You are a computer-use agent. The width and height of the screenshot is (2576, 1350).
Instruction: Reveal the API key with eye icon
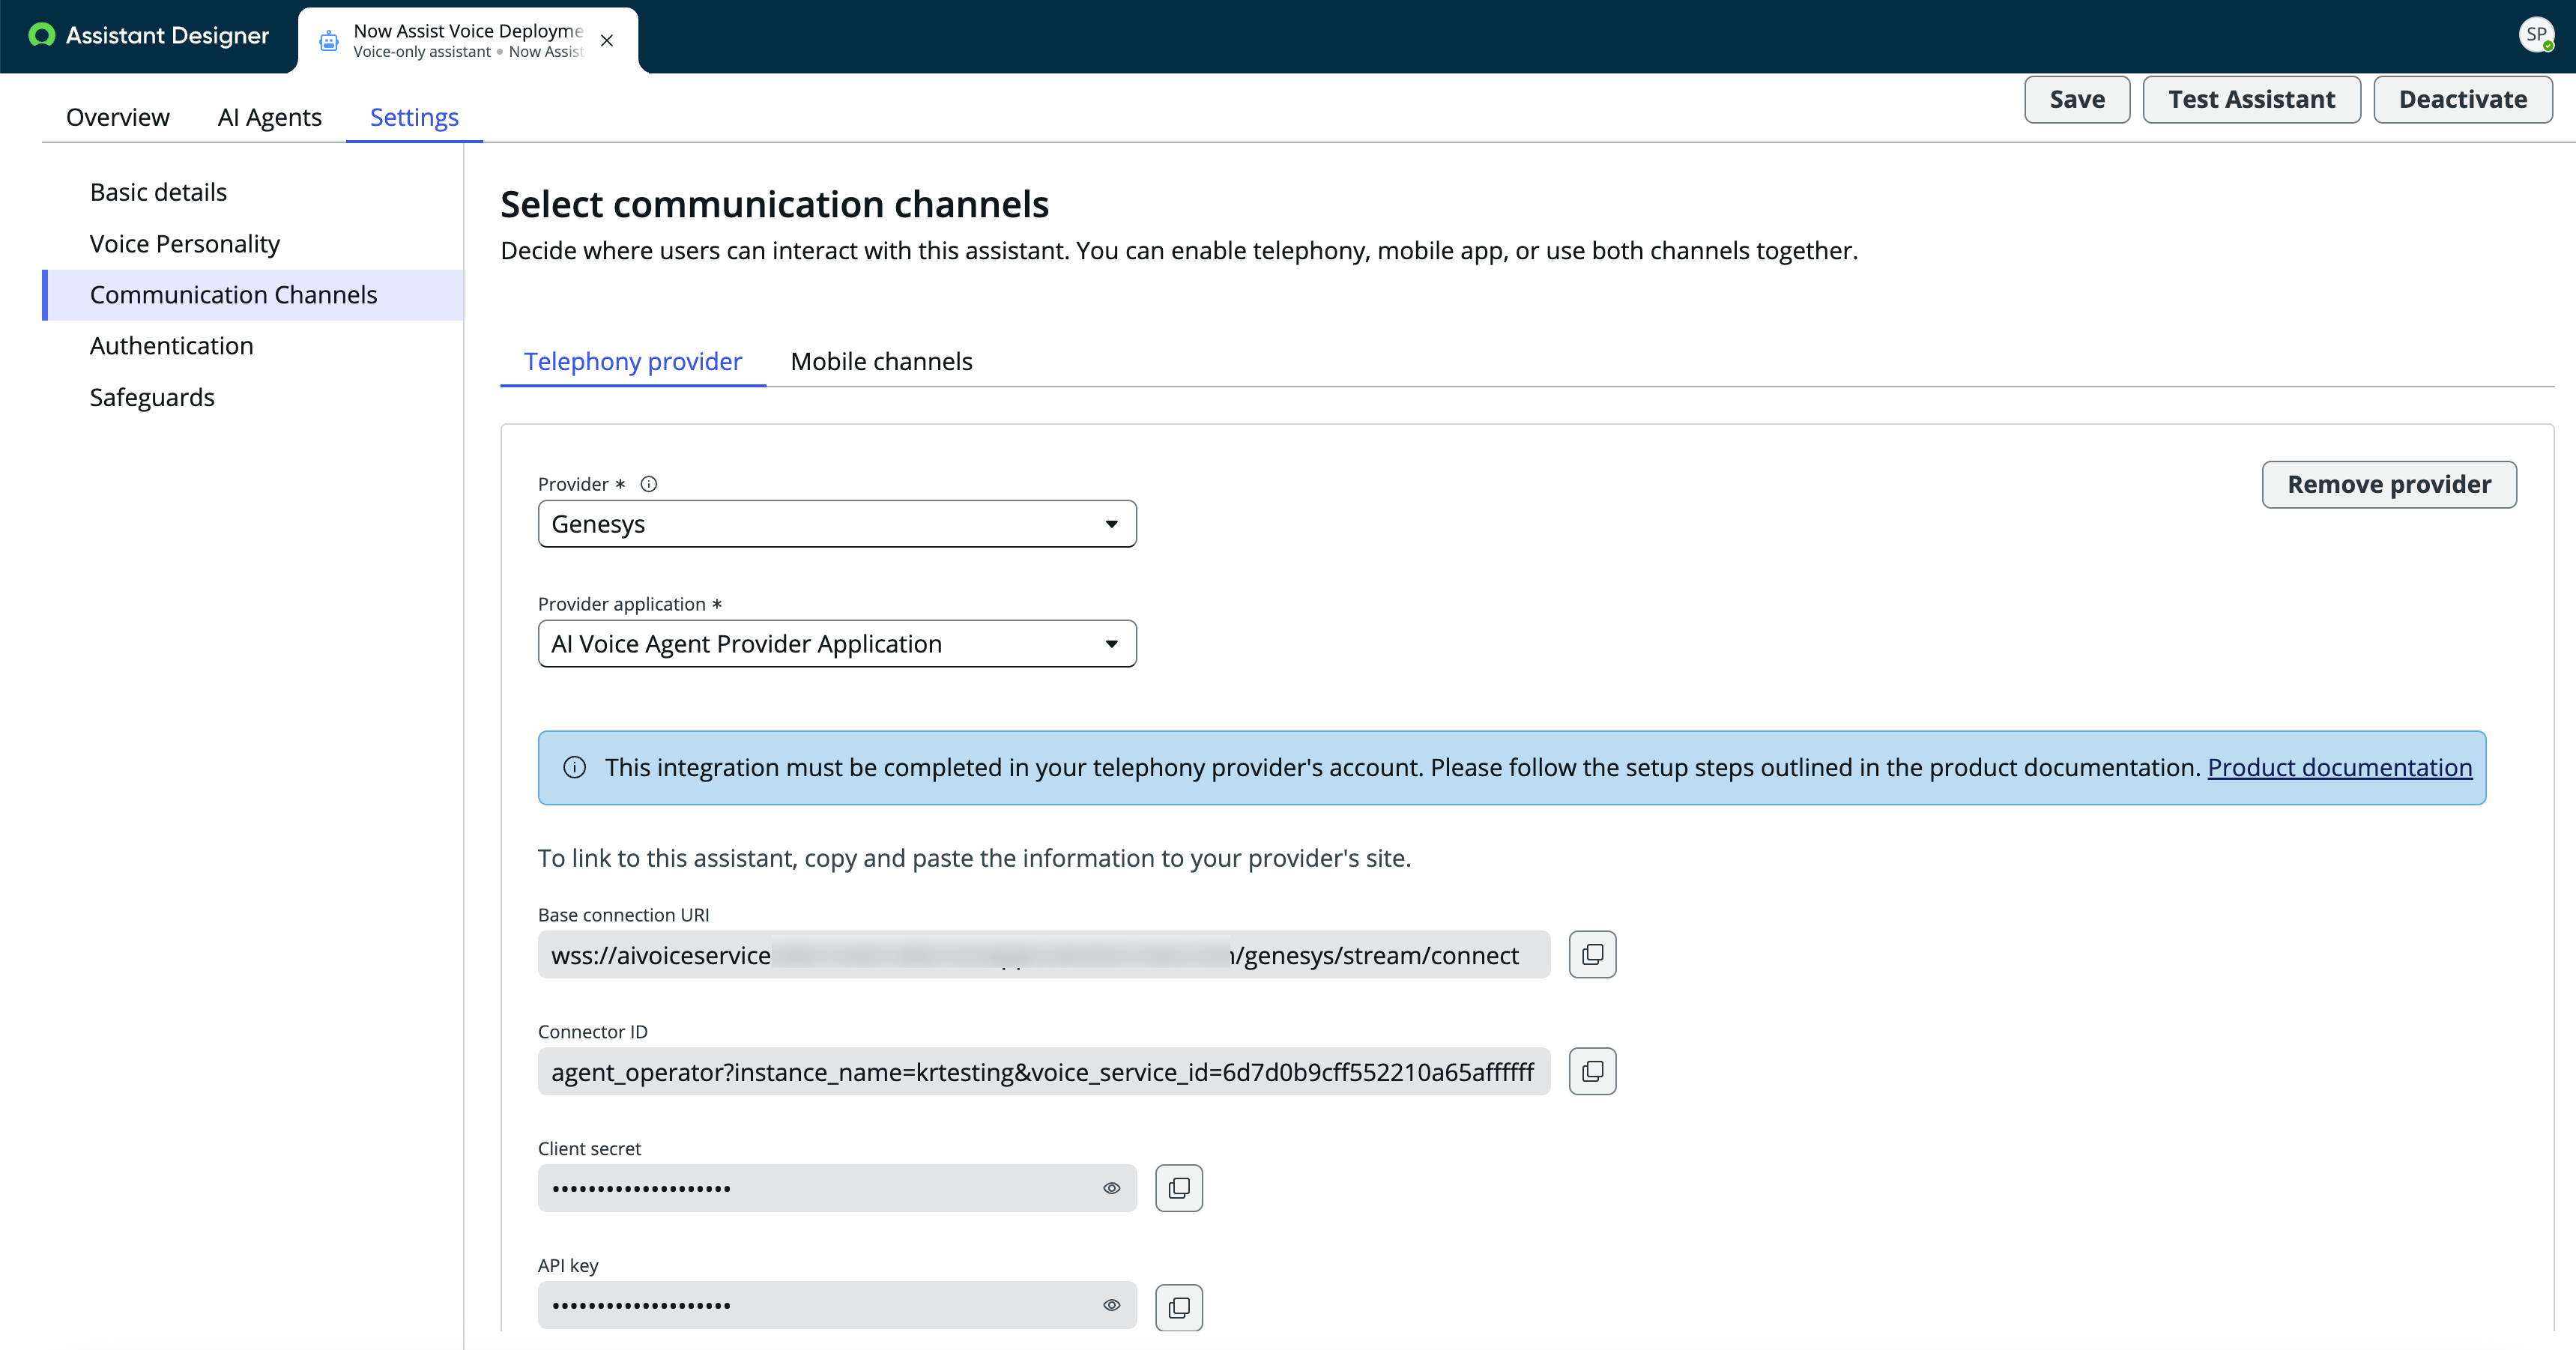[x=1111, y=1305]
